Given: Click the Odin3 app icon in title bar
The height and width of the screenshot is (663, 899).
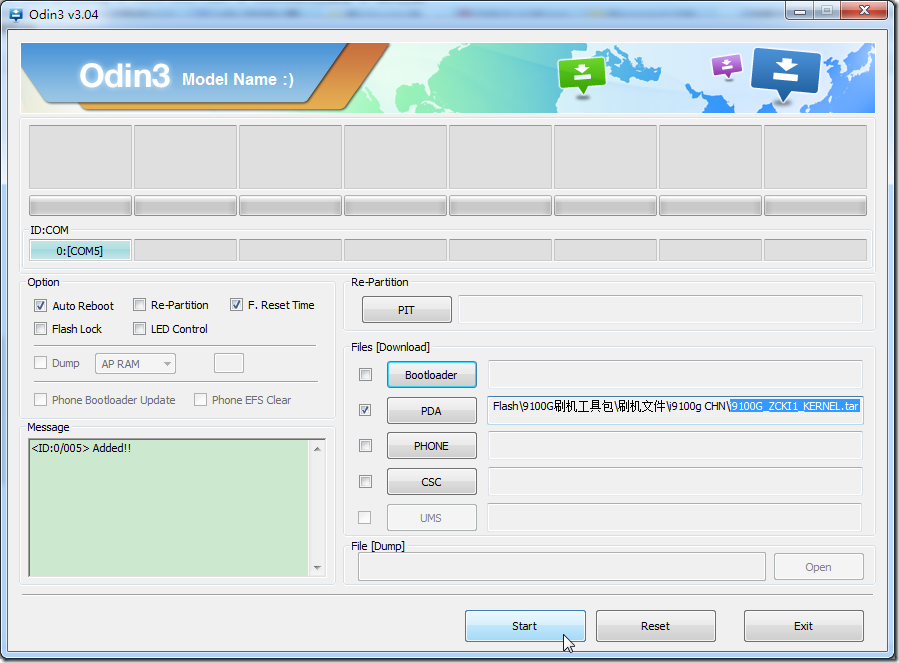Looking at the screenshot, I should (x=16, y=14).
